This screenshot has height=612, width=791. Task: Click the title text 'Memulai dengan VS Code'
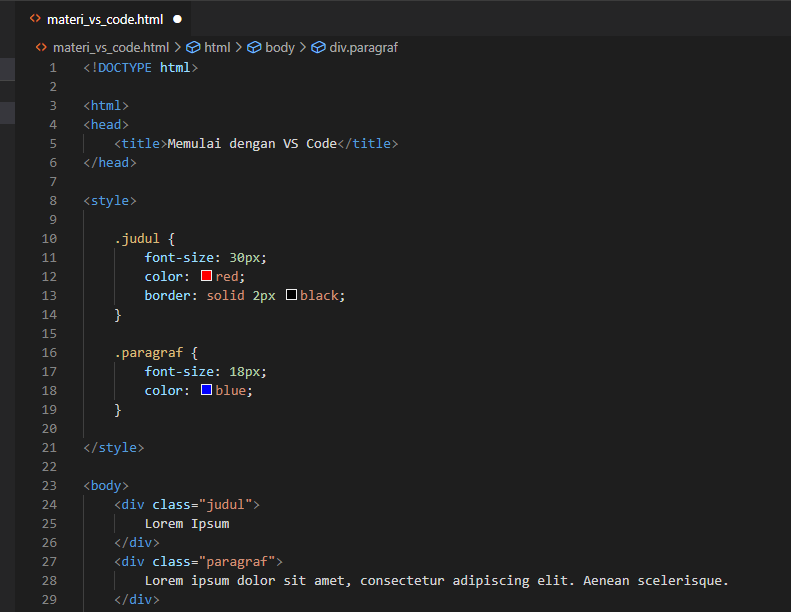click(252, 144)
